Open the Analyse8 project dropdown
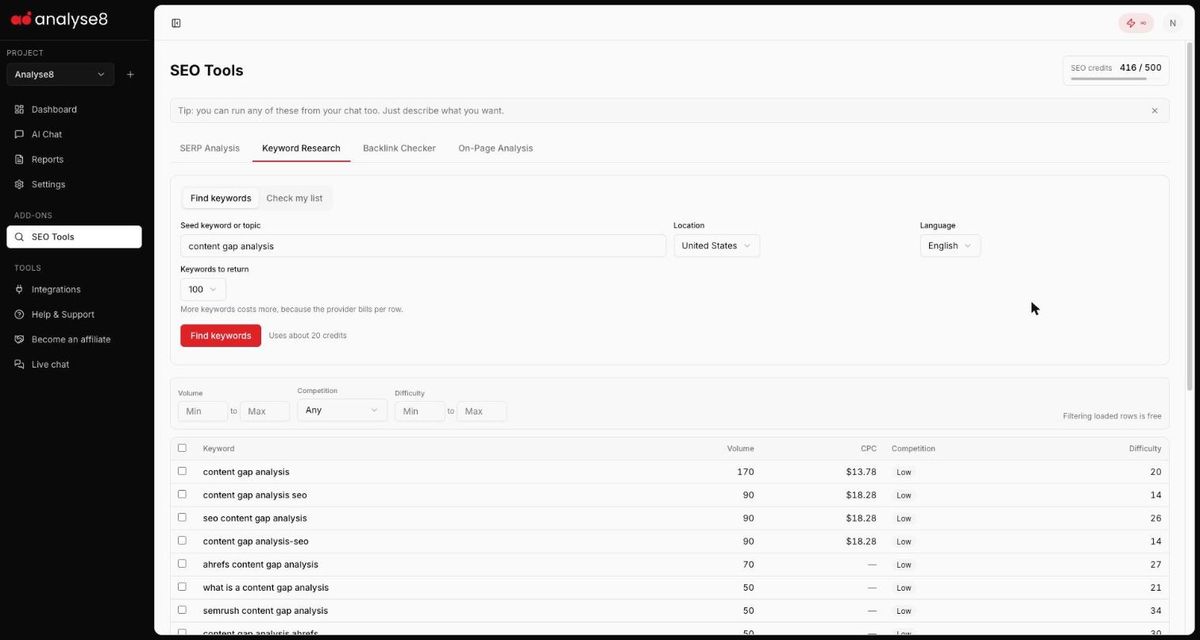 click(60, 75)
